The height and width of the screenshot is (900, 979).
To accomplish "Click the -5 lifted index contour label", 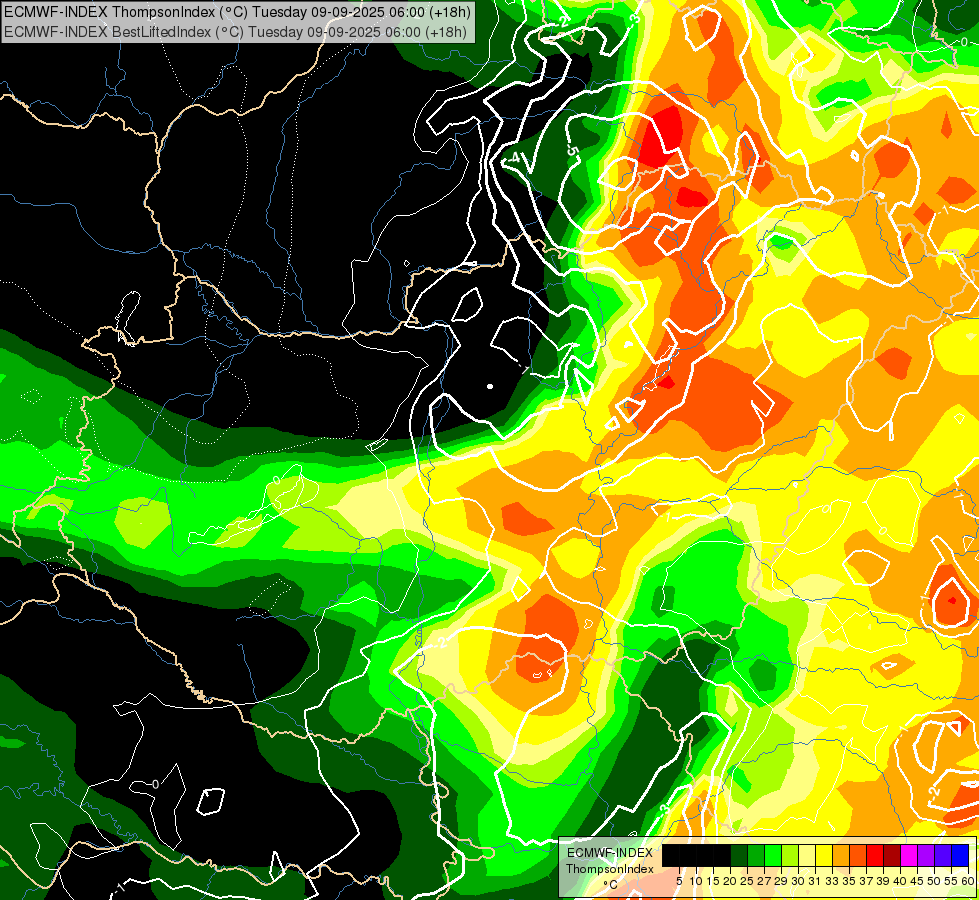I will 573,151.
